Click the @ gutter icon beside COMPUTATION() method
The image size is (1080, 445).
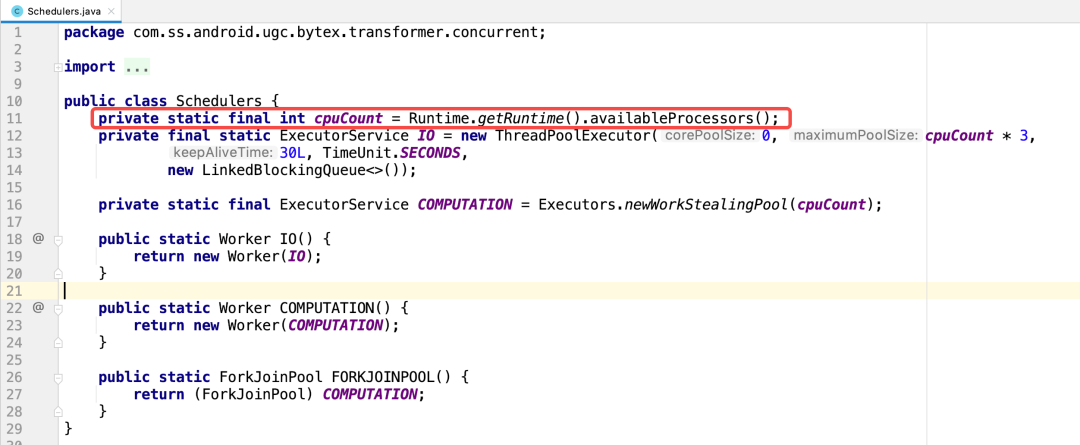tap(38, 307)
